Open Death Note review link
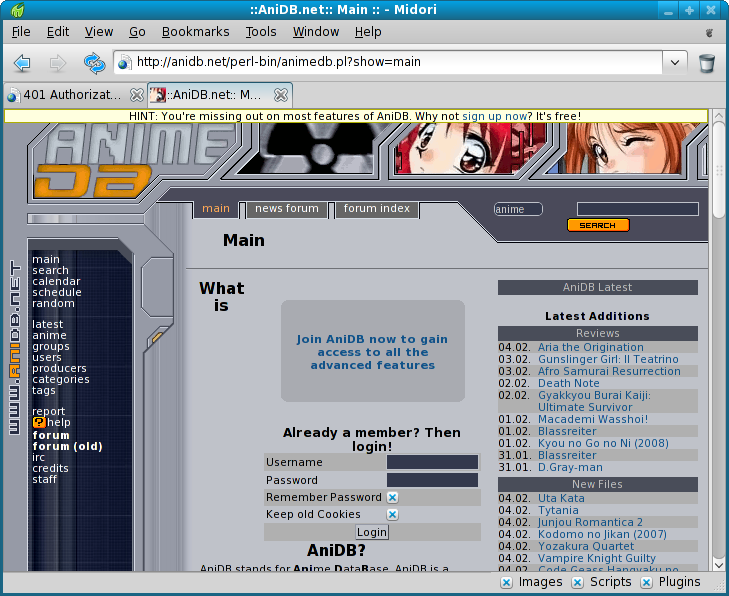This screenshot has width=729, height=596. (x=569, y=383)
